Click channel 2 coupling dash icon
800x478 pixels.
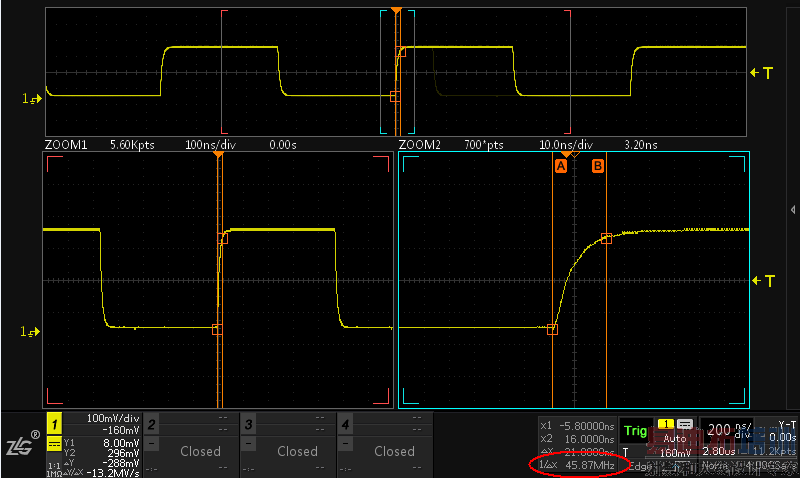click(152, 444)
